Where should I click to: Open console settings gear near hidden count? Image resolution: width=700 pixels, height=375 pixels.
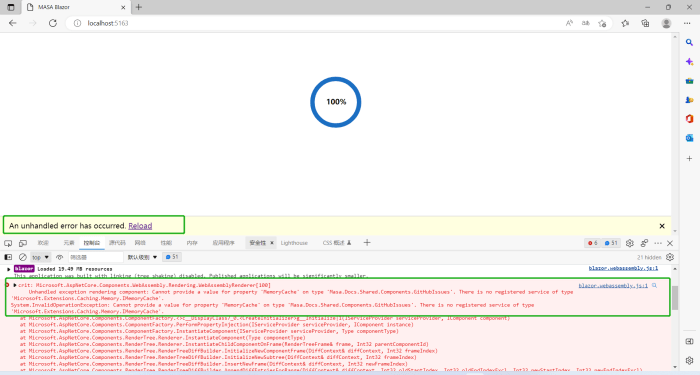pos(670,257)
